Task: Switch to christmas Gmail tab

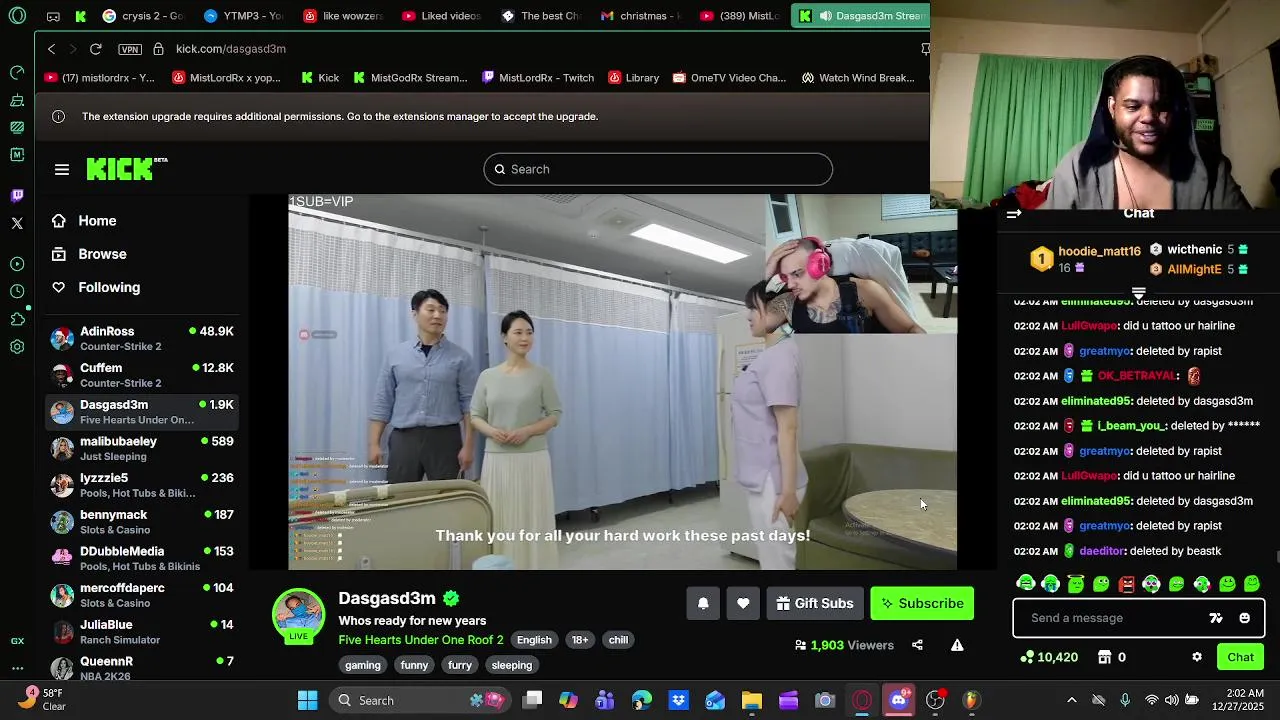Action: [640, 16]
